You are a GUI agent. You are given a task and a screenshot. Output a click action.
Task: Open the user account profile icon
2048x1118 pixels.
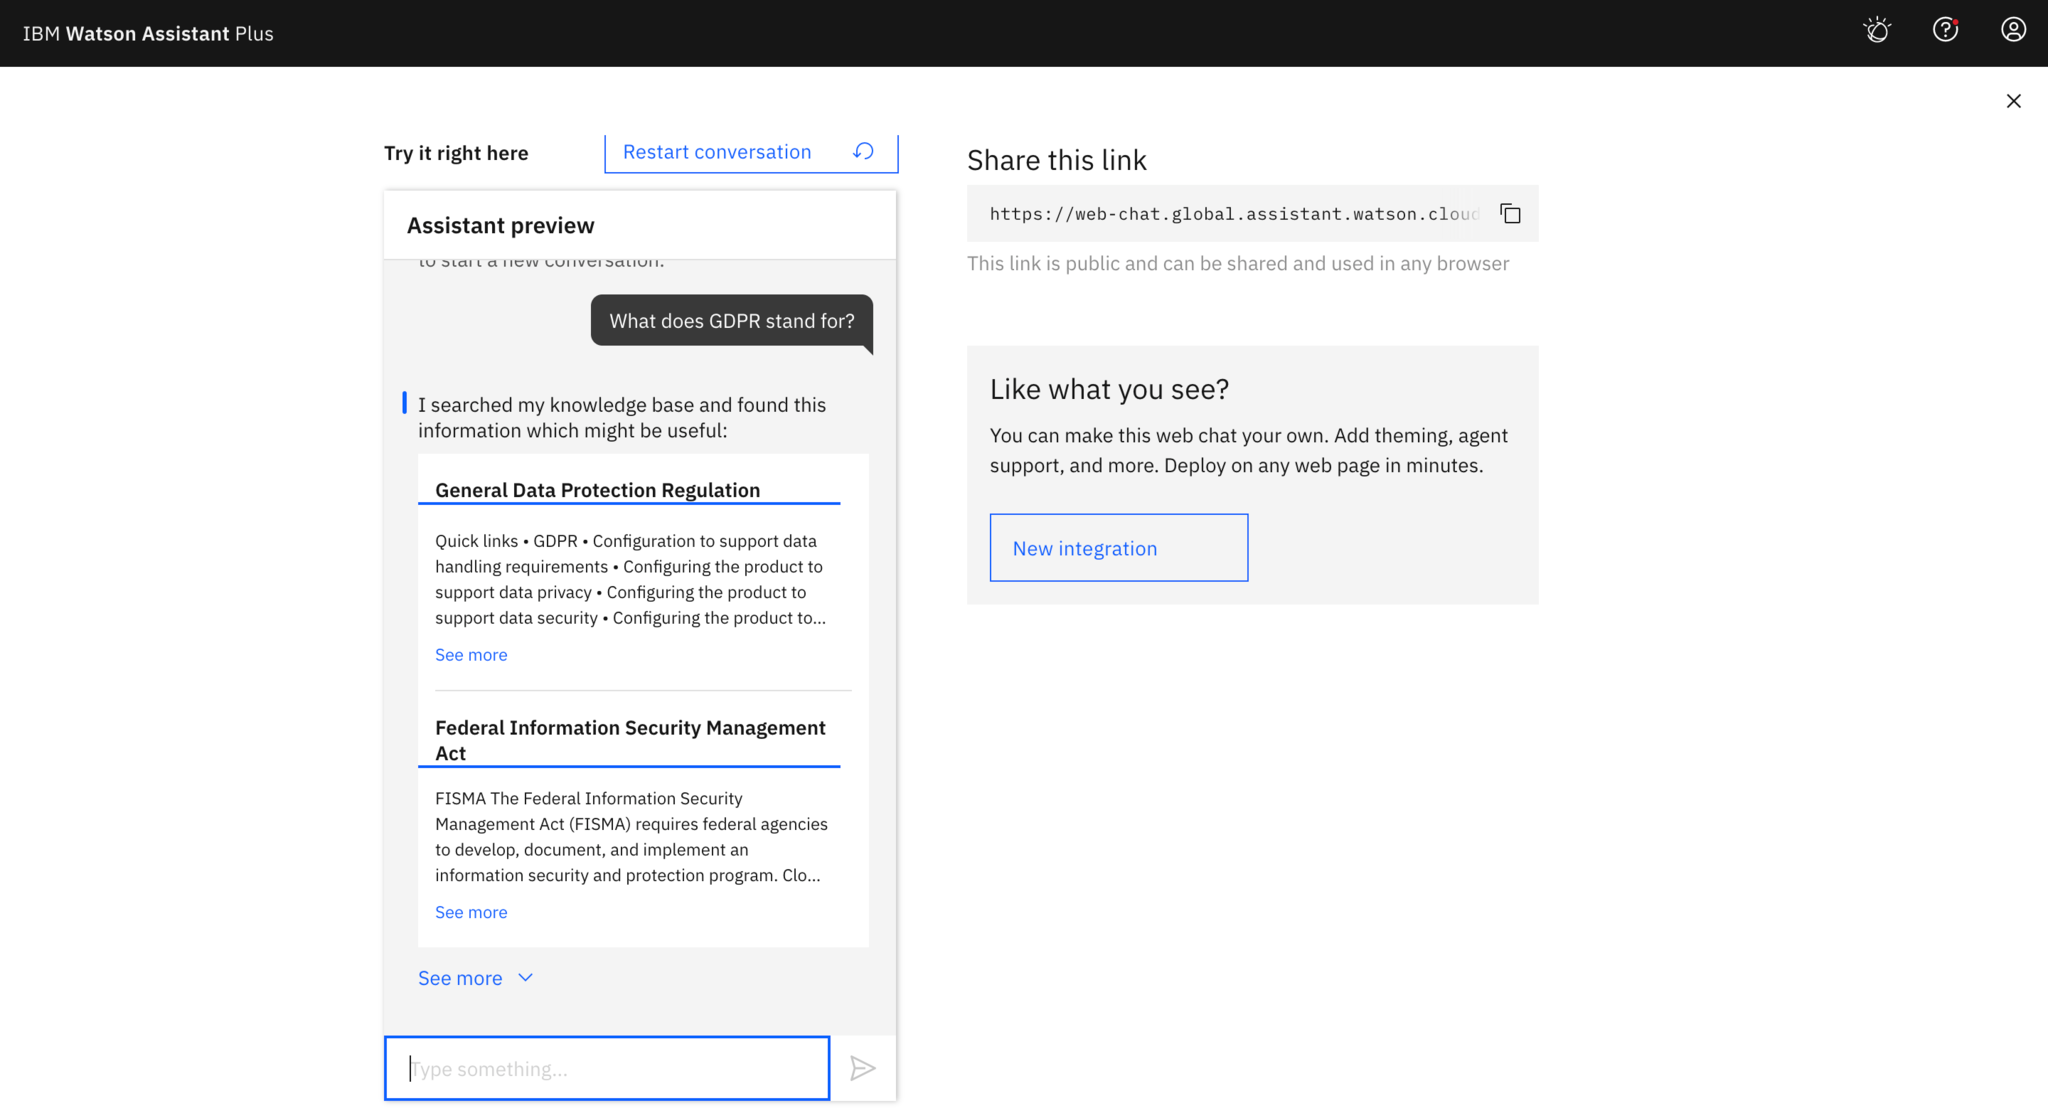pos(2013,30)
